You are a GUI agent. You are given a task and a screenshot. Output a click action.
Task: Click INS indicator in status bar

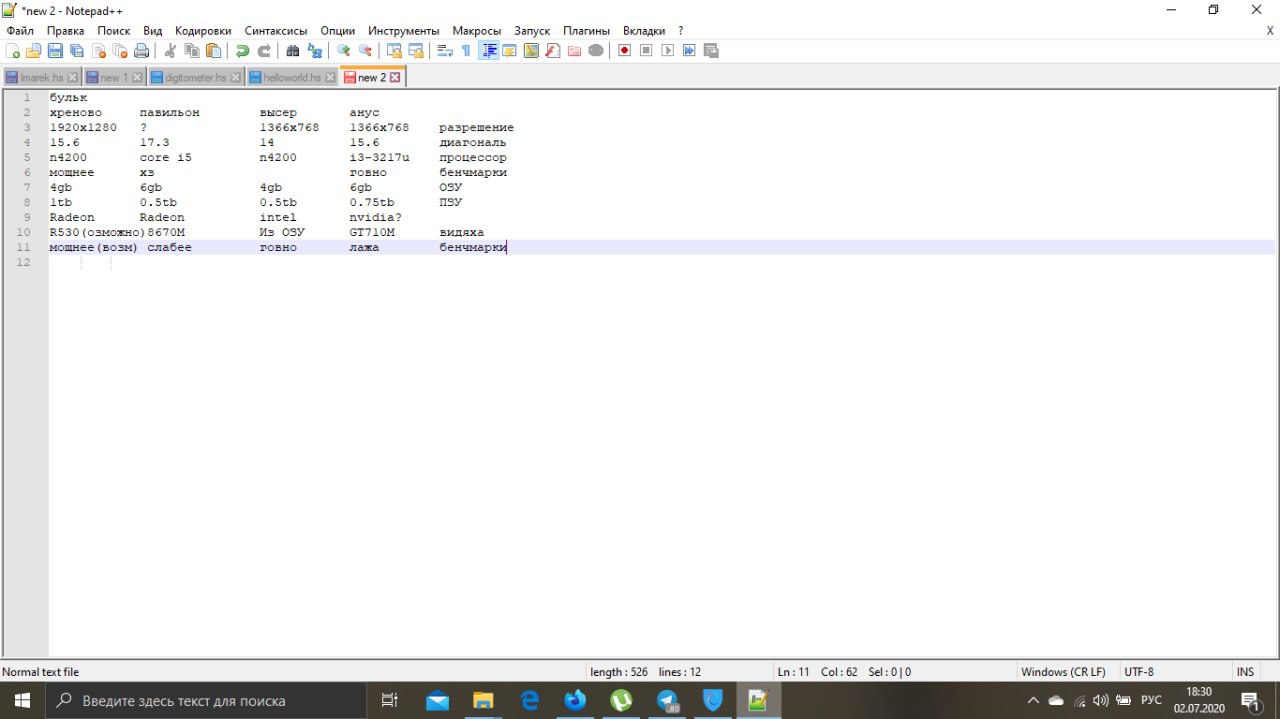1245,672
